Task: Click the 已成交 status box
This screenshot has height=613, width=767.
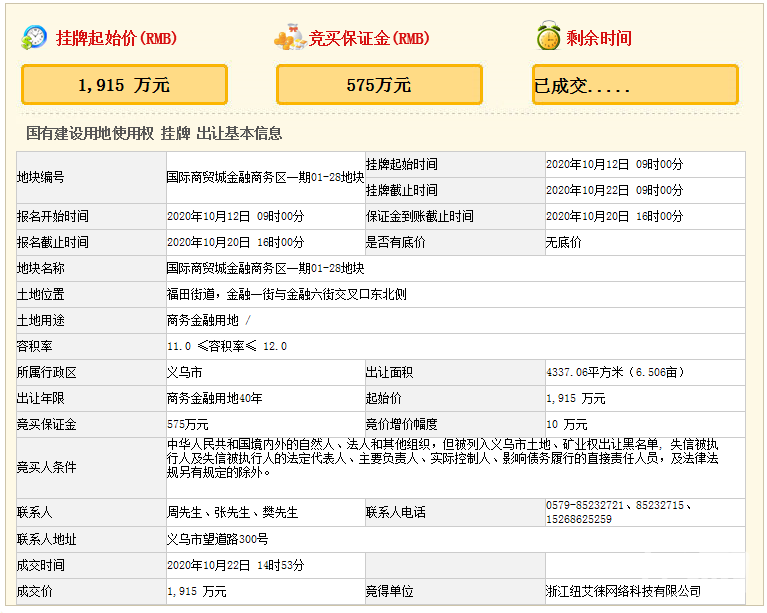Action: [635, 85]
